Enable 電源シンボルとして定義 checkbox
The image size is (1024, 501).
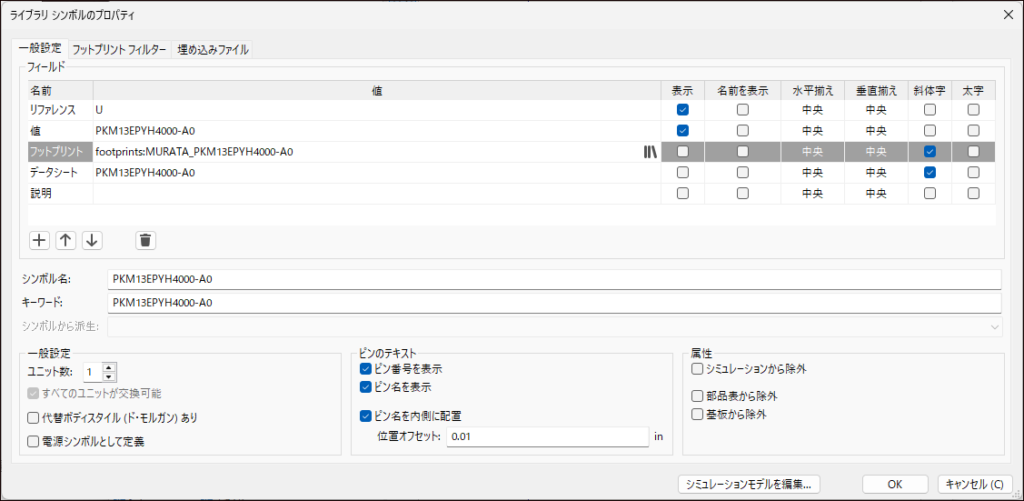pos(34,441)
